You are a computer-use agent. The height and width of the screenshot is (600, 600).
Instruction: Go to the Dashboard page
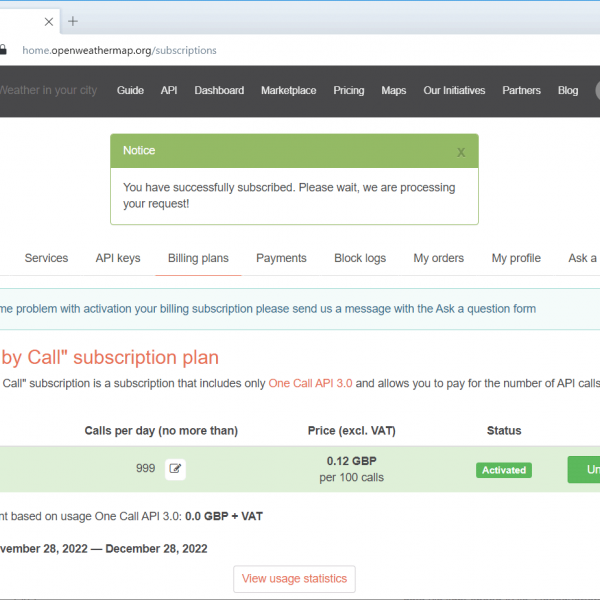tap(219, 90)
